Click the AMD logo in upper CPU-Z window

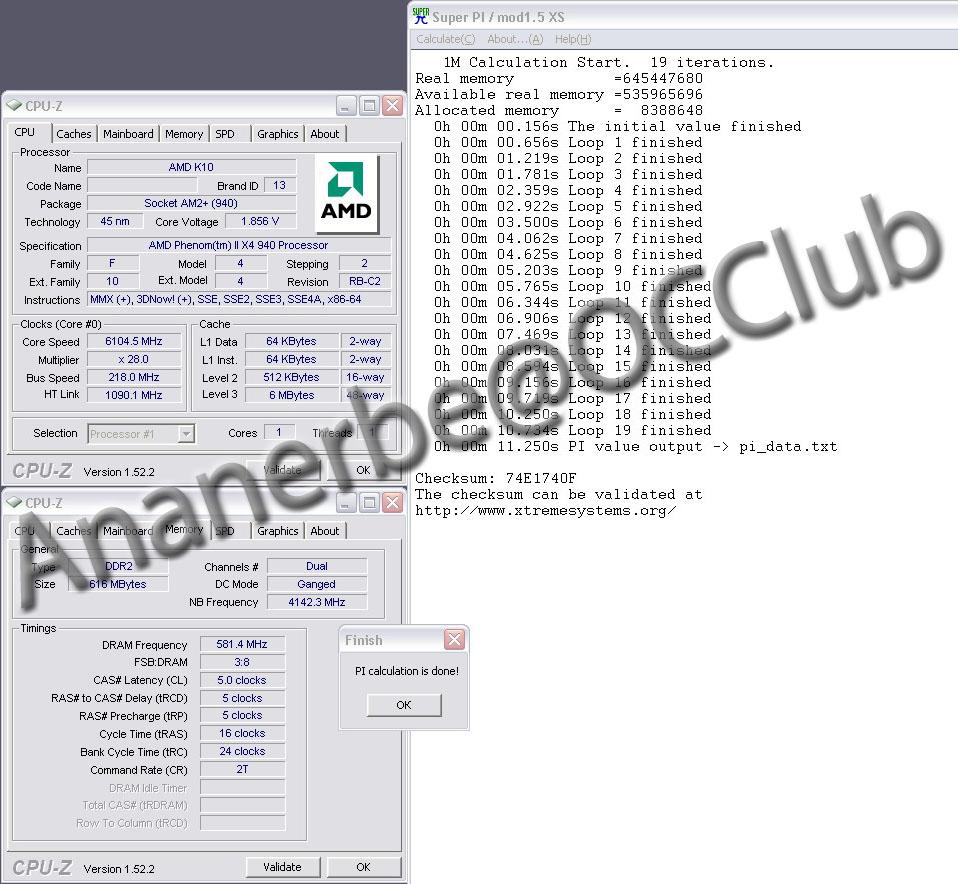click(x=346, y=194)
